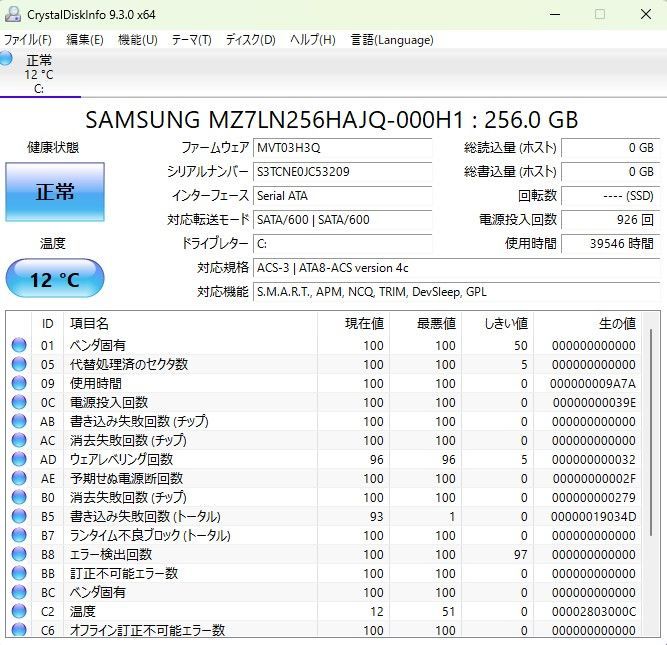The image size is (667, 645).
Task: Click the ID column header
Action: (x=47, y=324)
